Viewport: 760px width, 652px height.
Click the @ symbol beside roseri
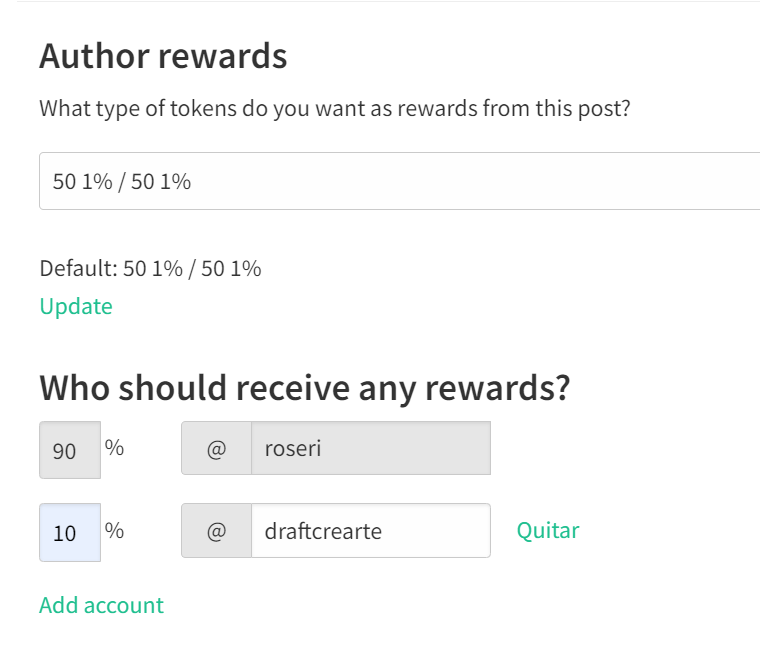216,449
